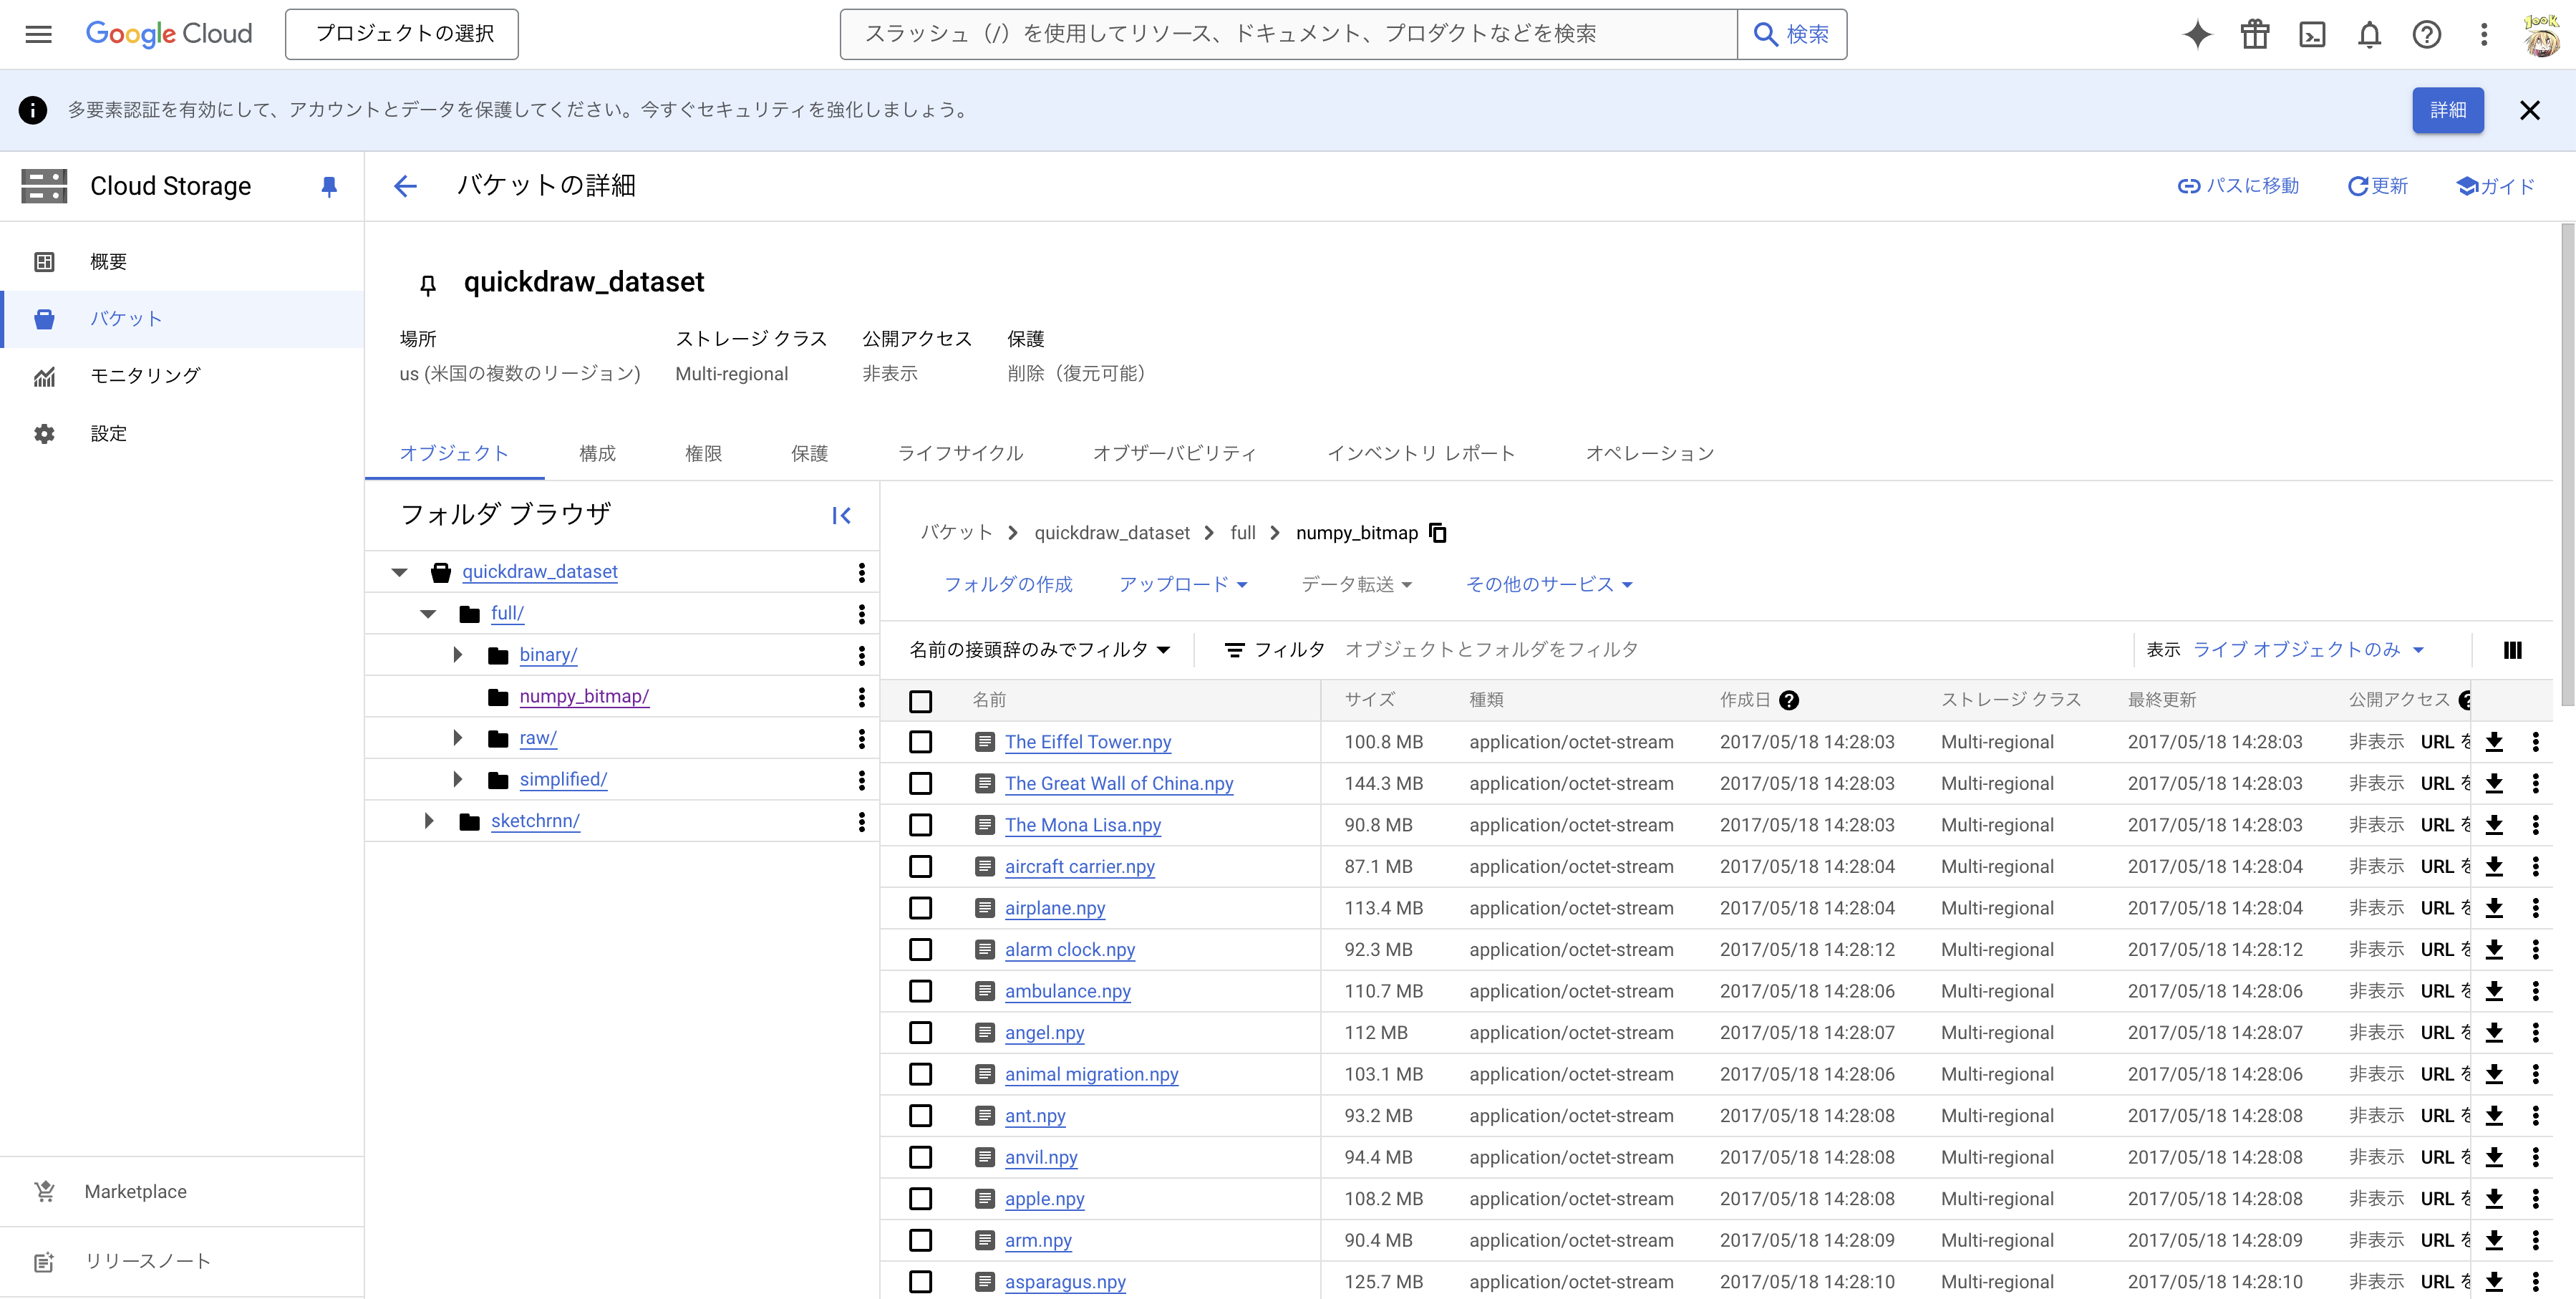Open Cloud Shell terminal icon

2312,35
